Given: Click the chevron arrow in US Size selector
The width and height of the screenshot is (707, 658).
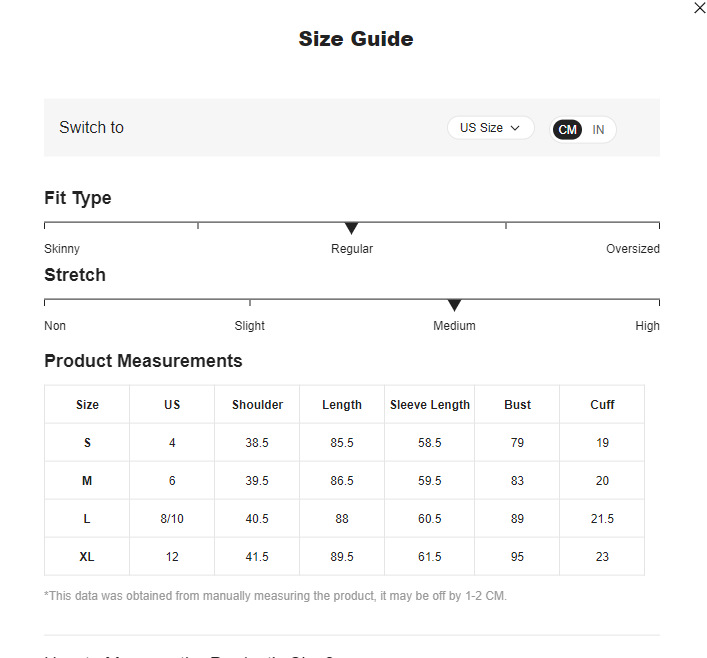Looking at the screenshot, I should pos(515,128).
